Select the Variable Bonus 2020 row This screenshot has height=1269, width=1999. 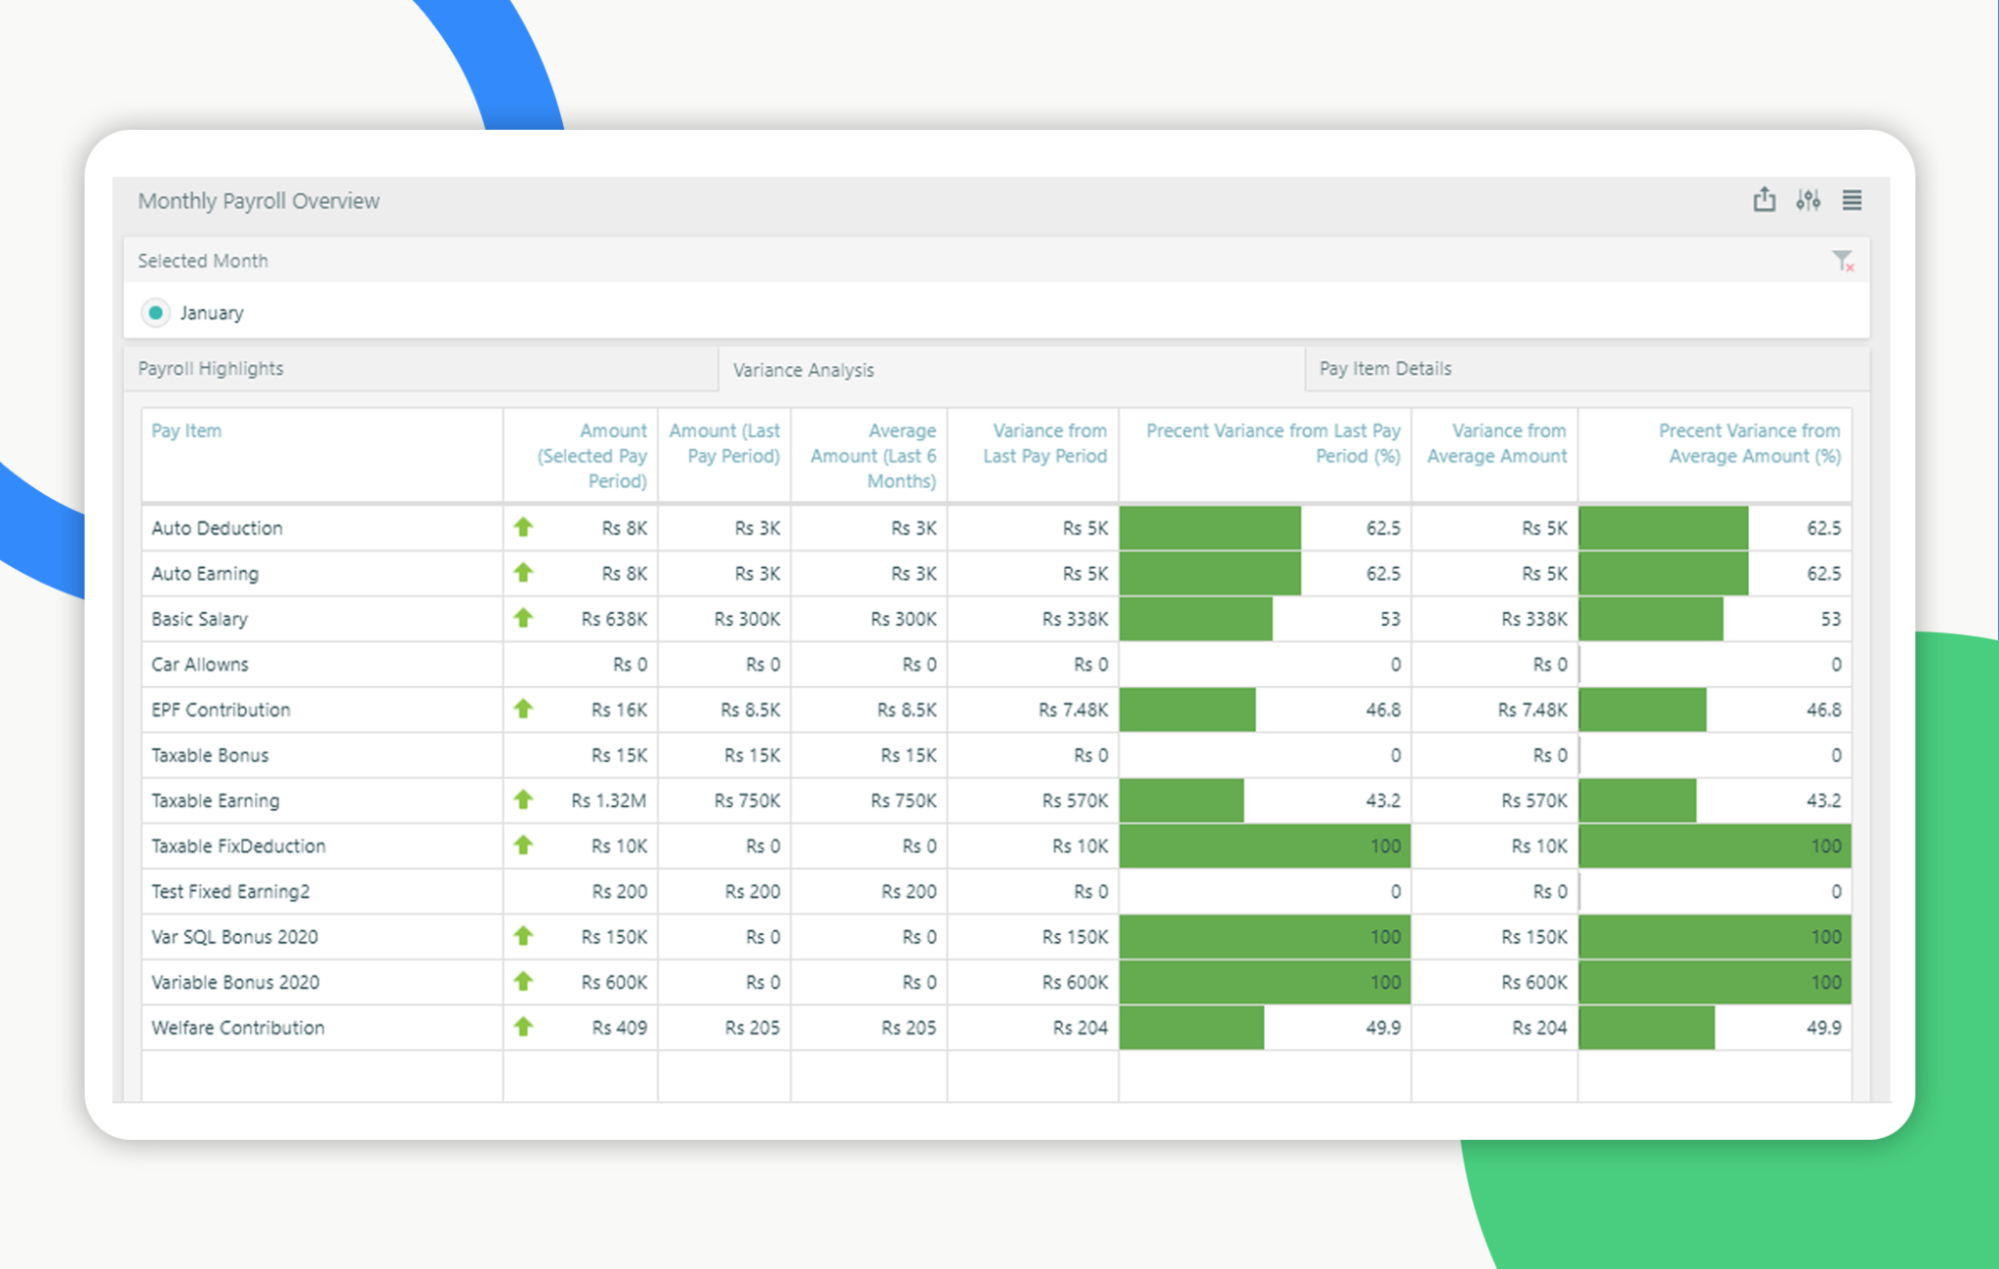(x=236, y=982)
